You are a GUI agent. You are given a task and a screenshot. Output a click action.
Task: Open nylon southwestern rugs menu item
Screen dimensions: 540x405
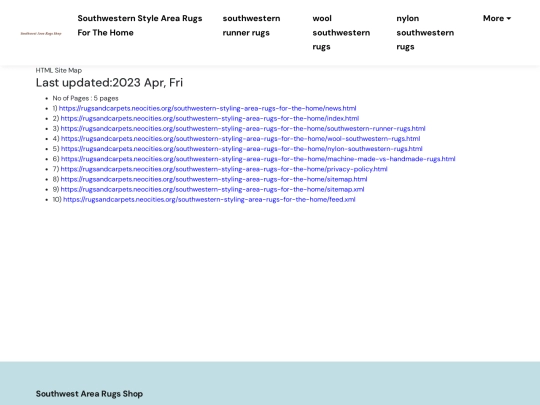[x=425, y=32]
